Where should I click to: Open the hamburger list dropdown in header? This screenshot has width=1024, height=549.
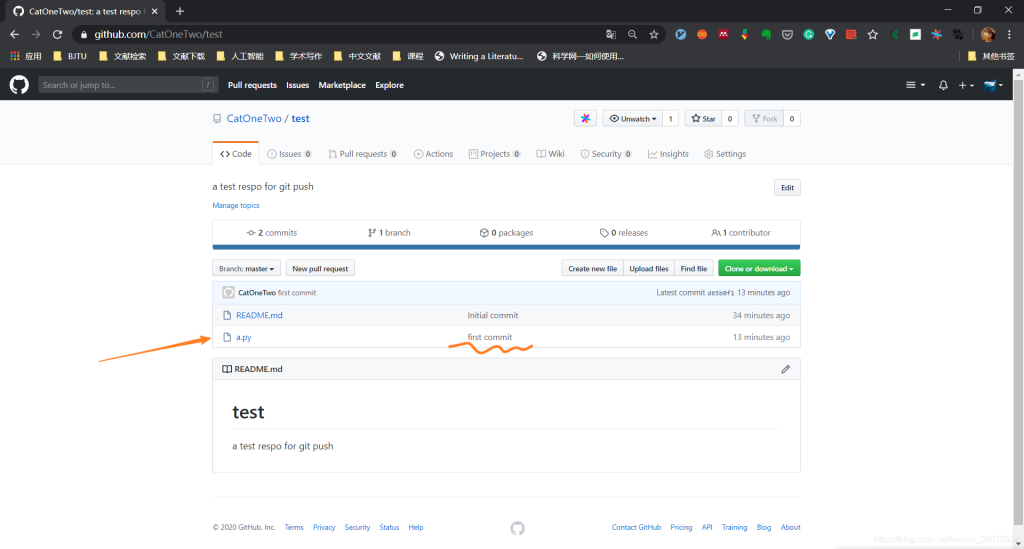point(915,85)
